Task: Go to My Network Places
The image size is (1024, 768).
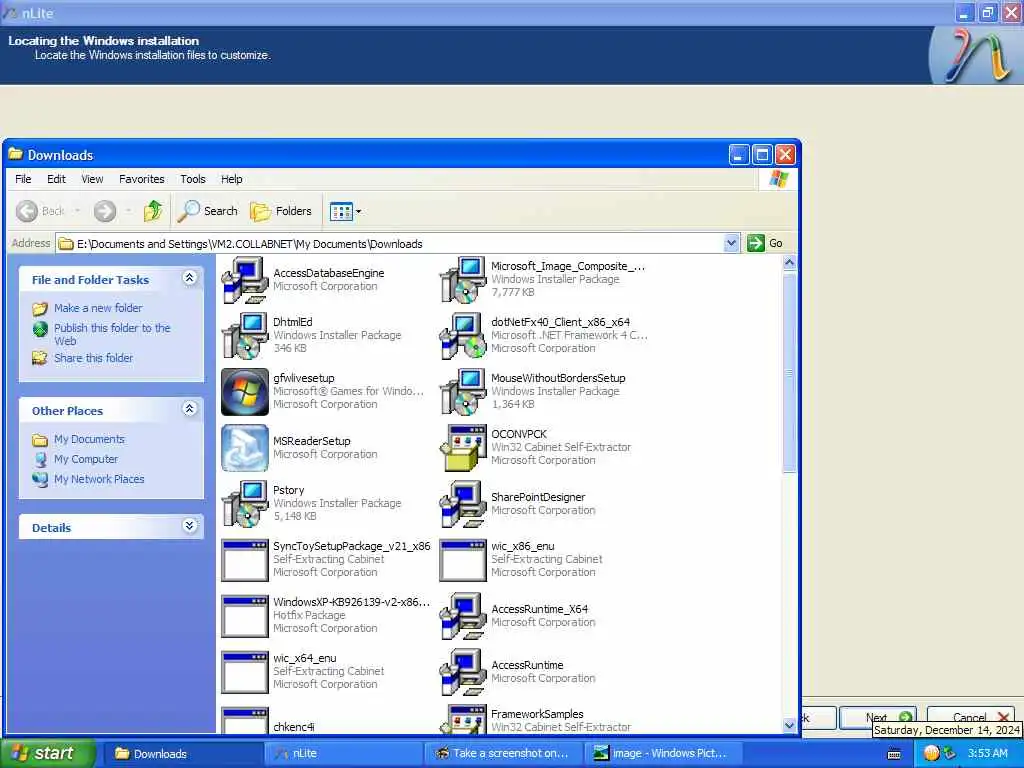Action: (x=99, y=479)
